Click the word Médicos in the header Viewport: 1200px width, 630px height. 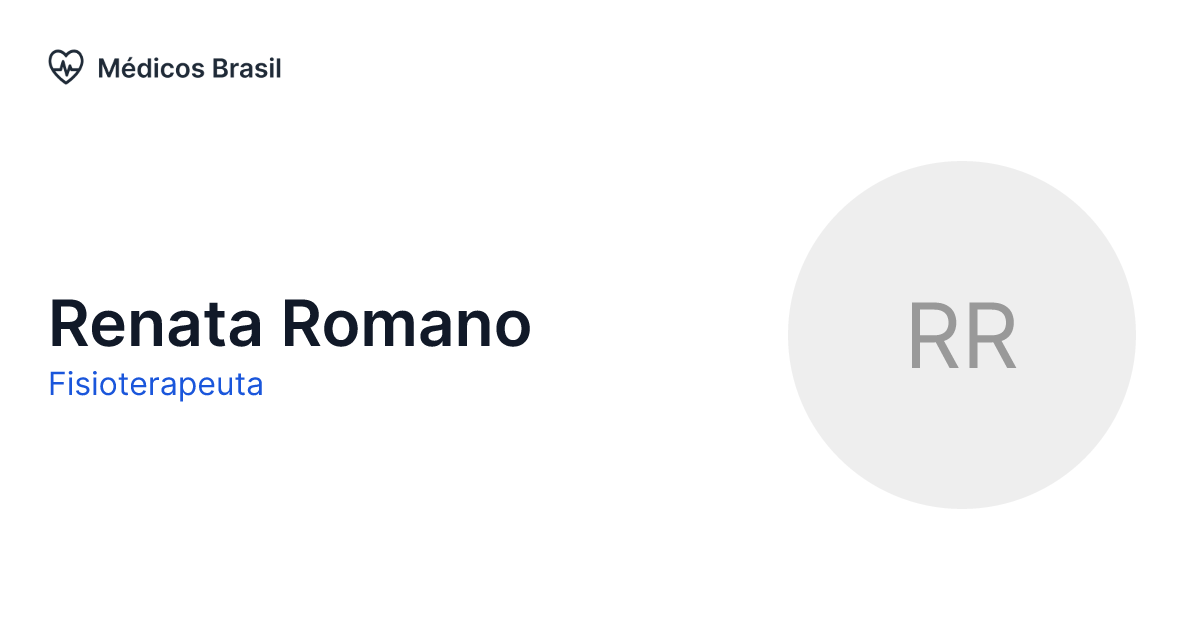[151, 68]
